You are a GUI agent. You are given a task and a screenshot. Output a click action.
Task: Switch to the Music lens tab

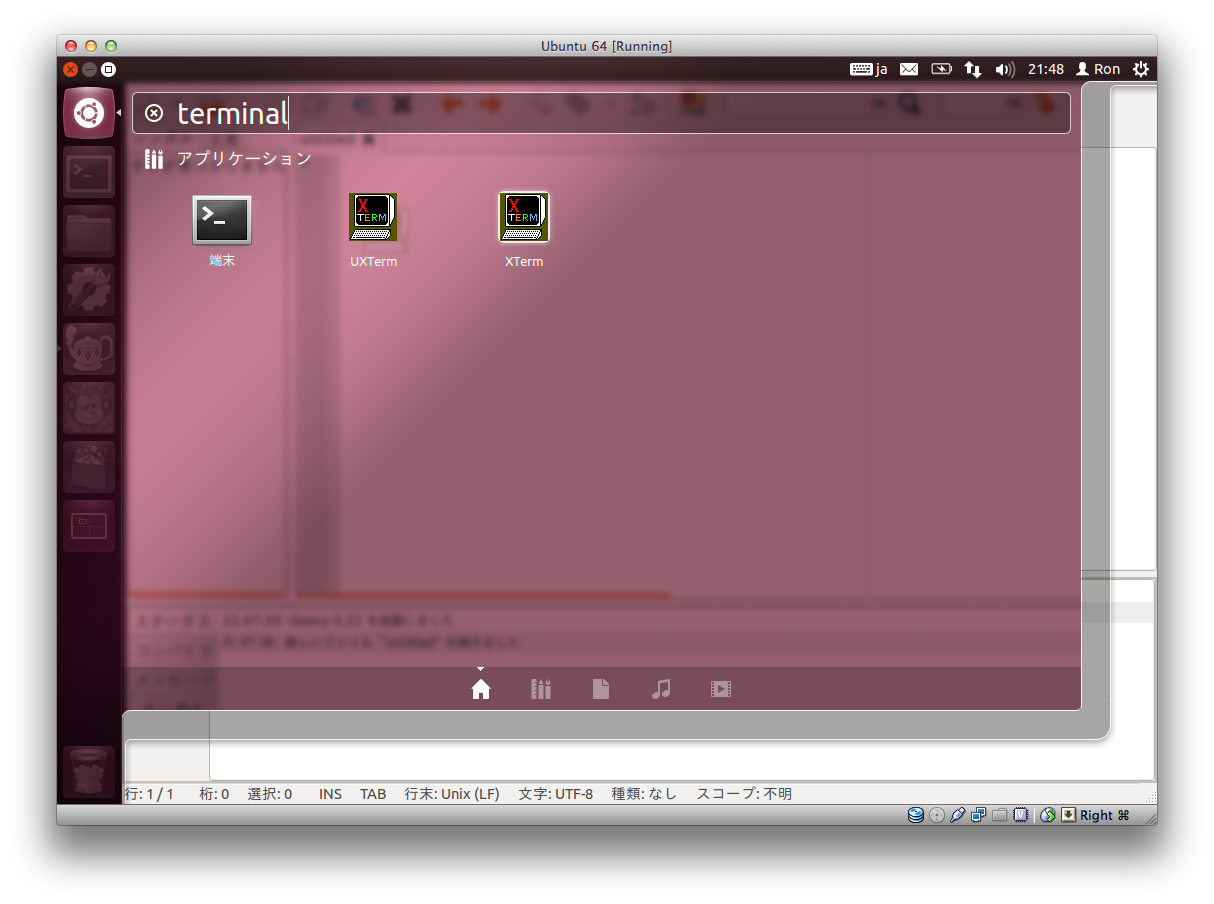tap(661, 689)
